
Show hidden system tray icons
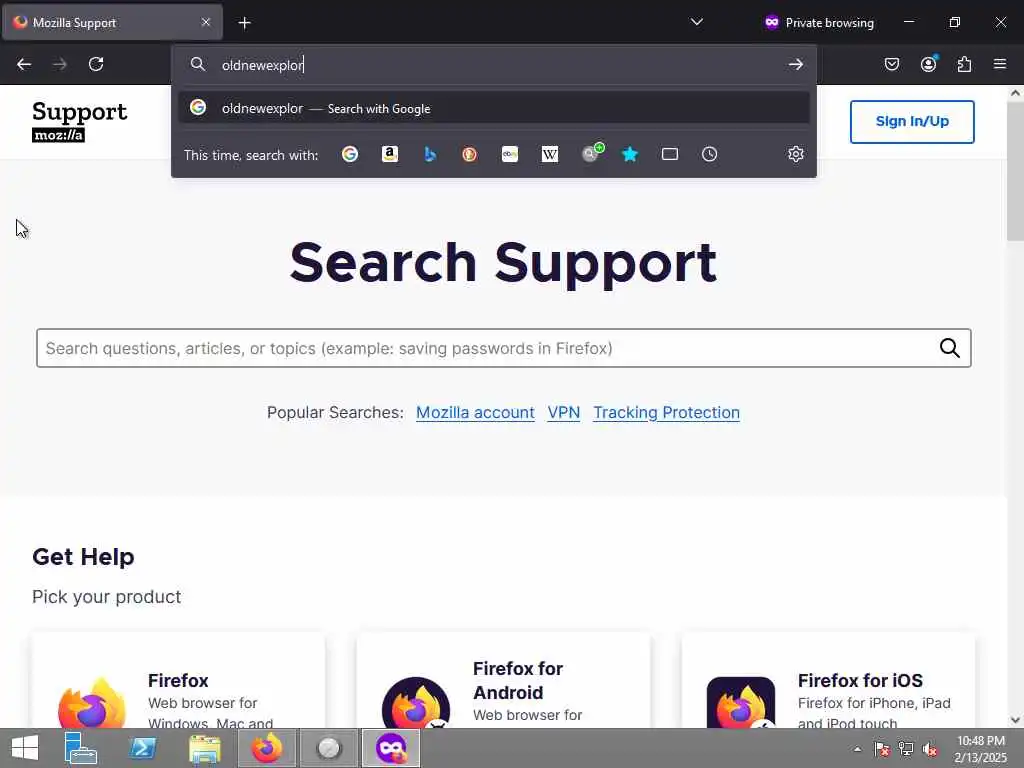tap(857, 749)
